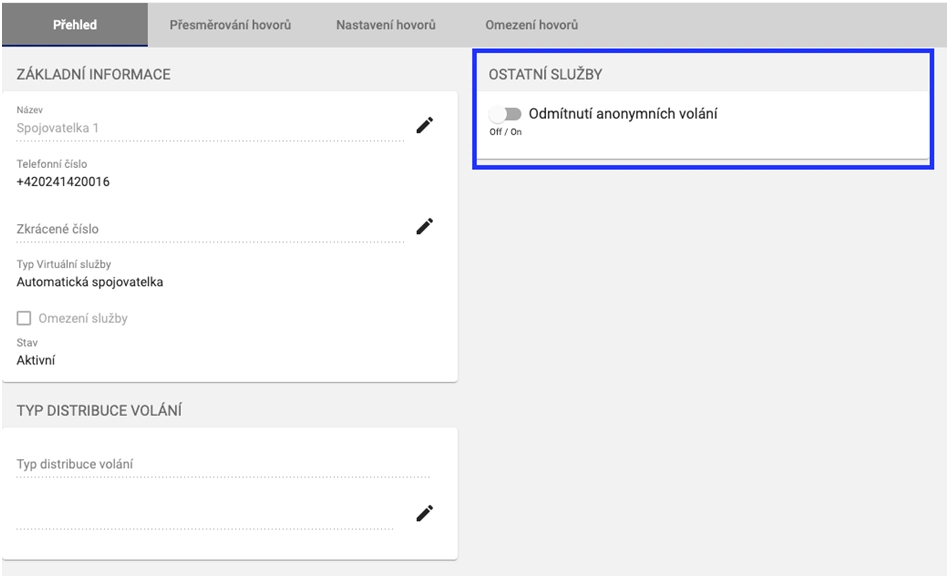Switch to the Přehled tab
Image resolution: width=949 pixels, height=578 pixels.
pyautogui.click(x=74, y=24)
